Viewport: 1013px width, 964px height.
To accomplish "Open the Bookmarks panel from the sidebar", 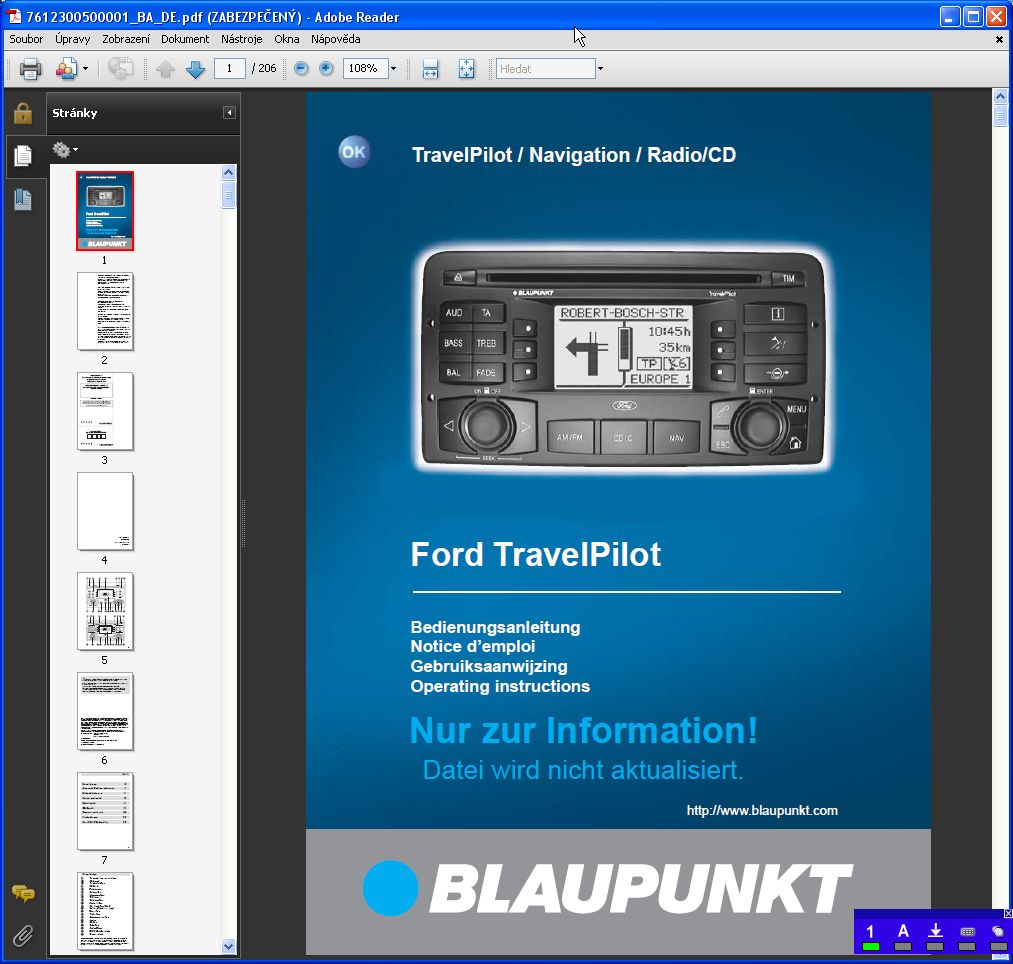I will [x=22, y=200].
